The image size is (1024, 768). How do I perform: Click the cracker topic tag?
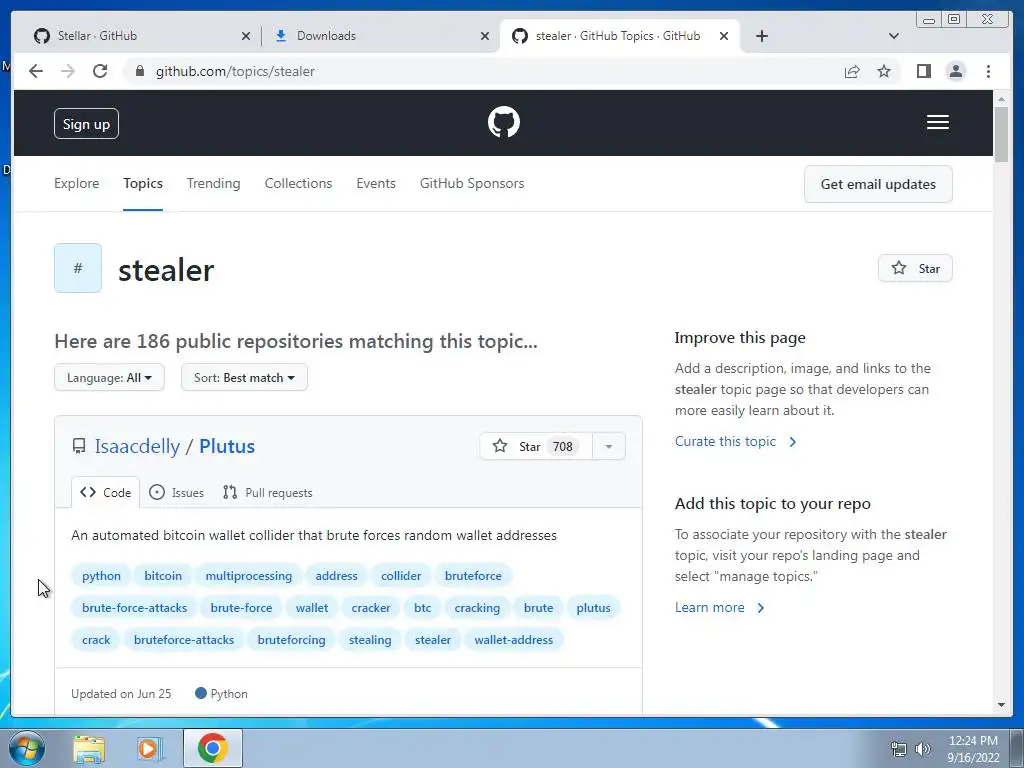(371, 607)
